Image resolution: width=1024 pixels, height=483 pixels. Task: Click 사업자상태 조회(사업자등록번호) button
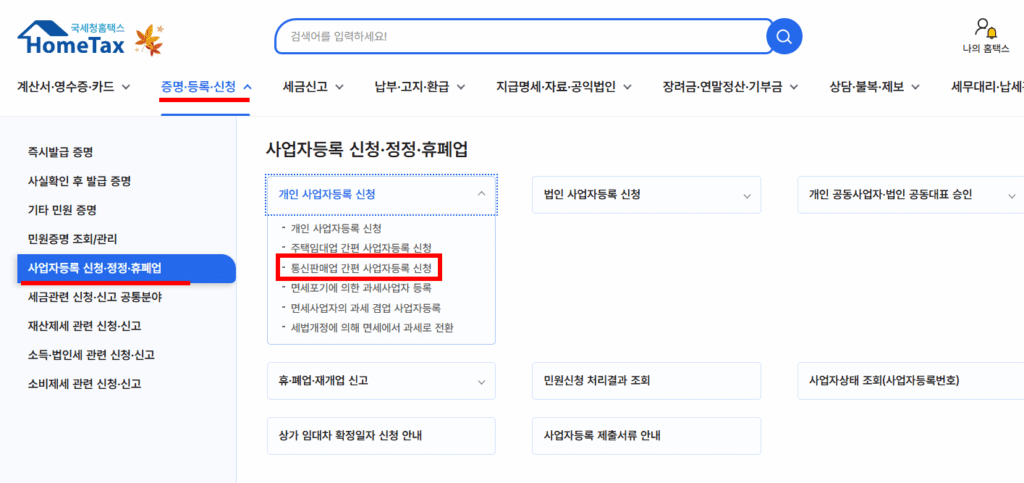910,381
